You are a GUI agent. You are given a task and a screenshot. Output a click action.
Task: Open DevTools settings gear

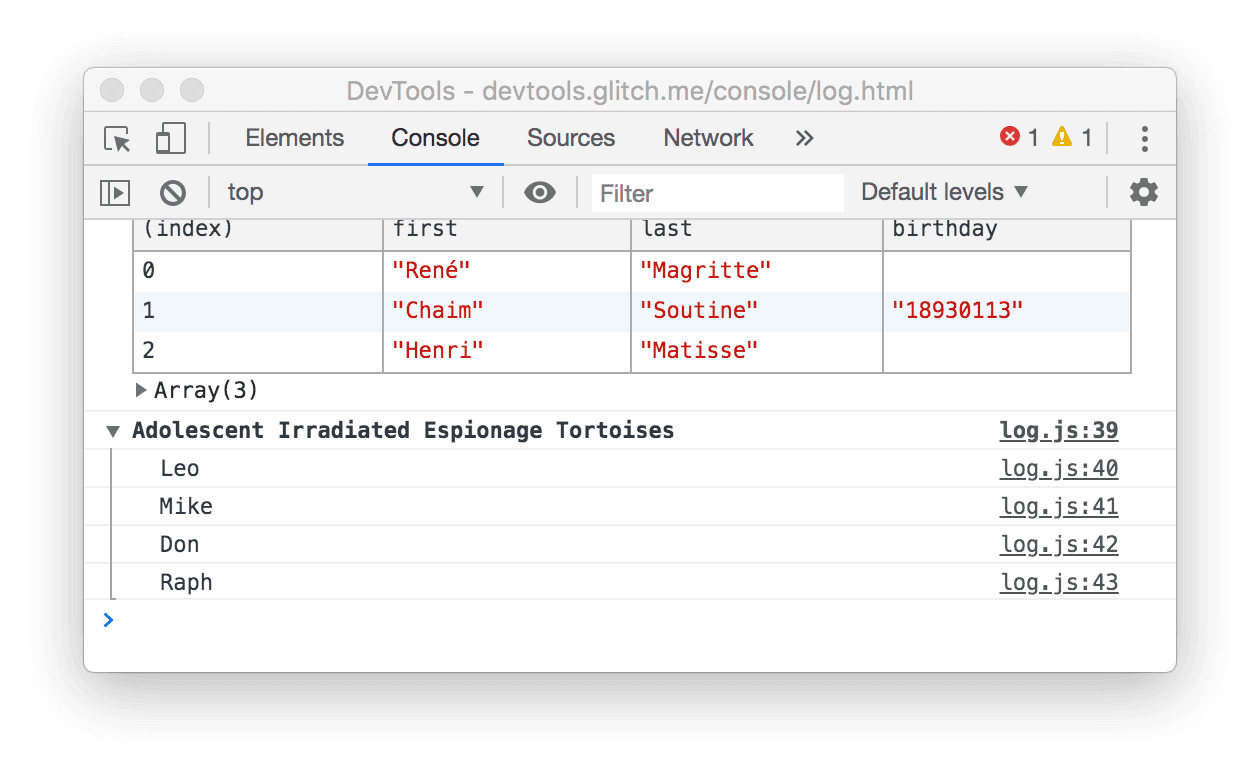pos(1144,192)
